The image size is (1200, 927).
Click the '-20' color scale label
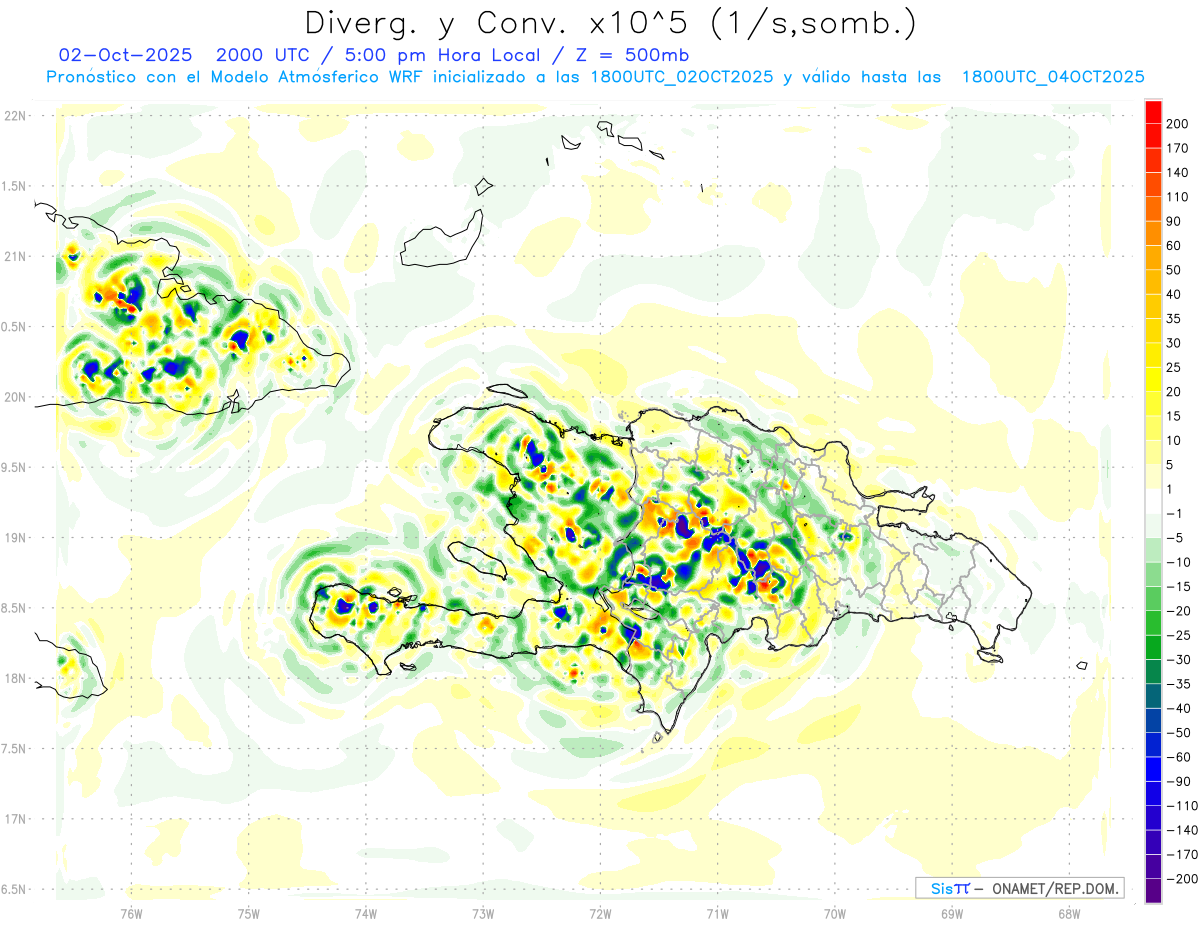(x=1178, y=611)
